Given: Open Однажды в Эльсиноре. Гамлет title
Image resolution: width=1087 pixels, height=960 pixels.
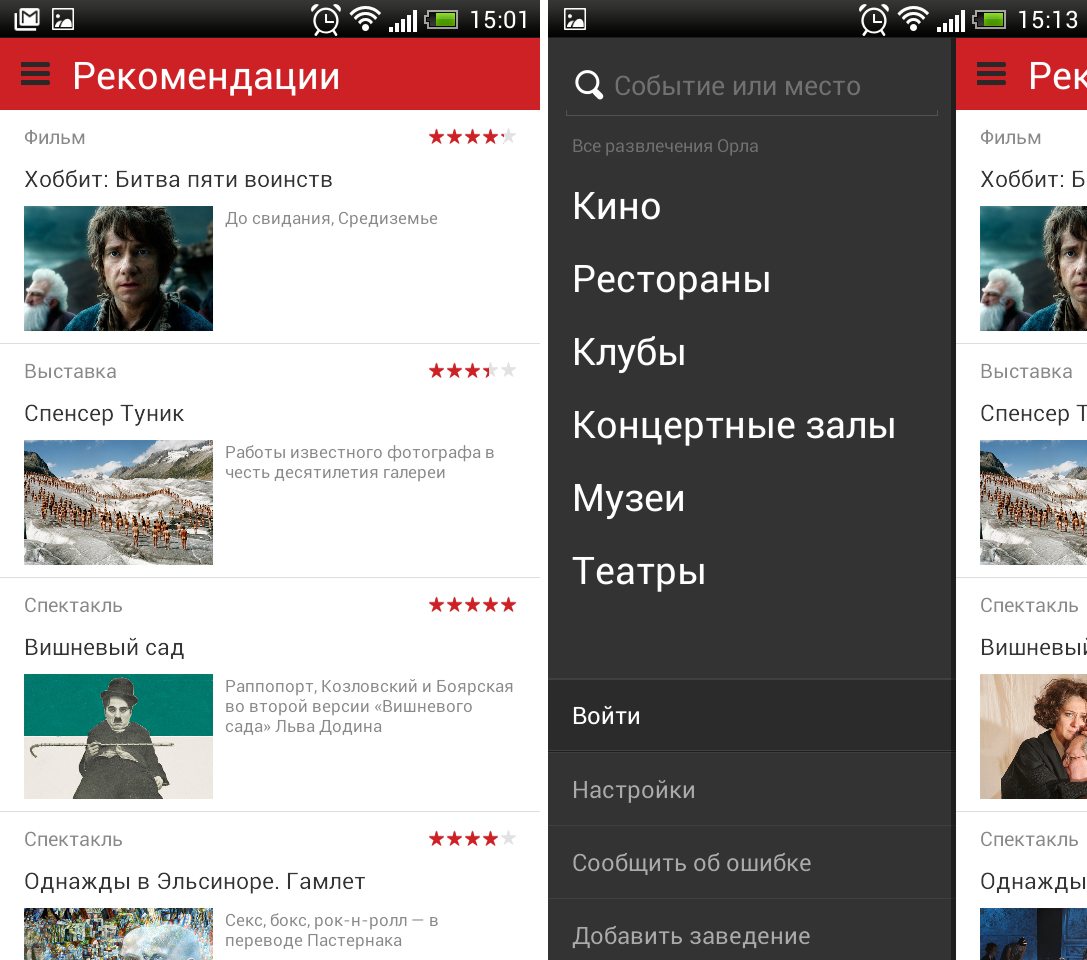Looking at the screenshot, I should coord(195,882).
